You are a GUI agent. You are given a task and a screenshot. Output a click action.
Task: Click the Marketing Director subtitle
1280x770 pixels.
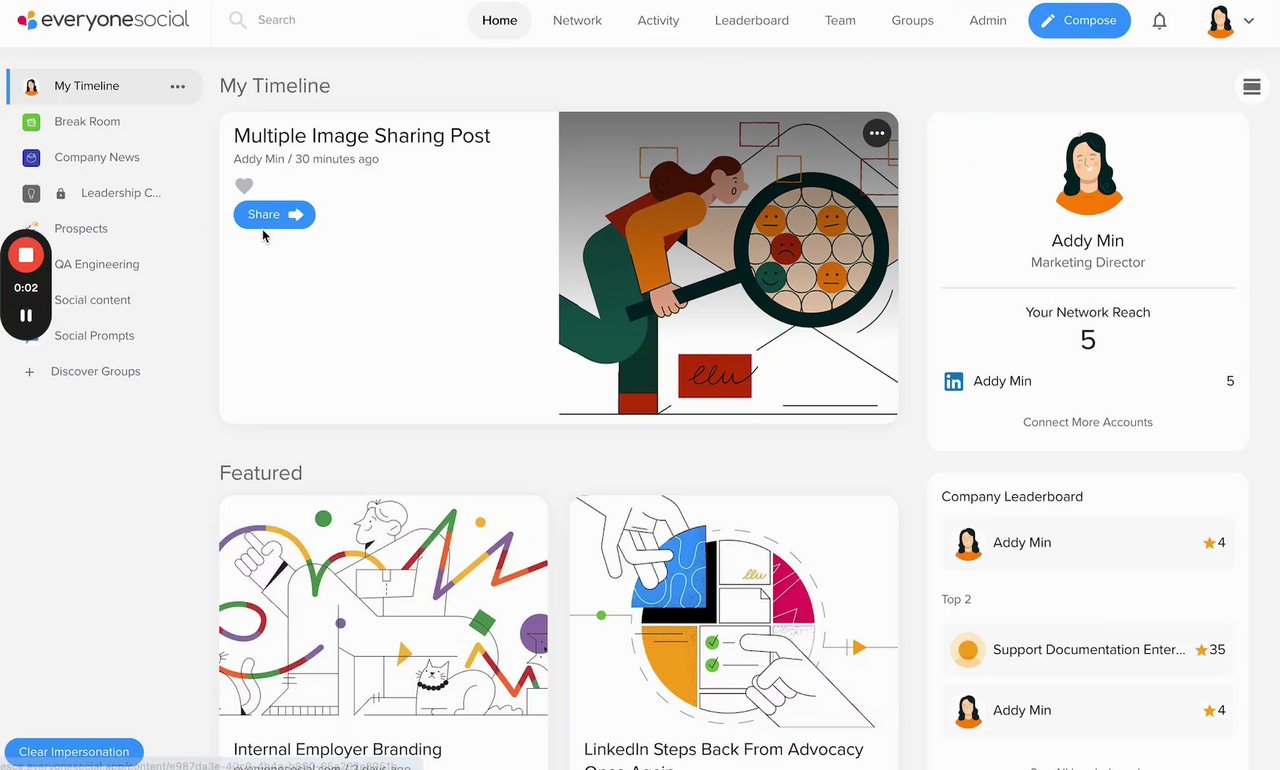point(1088,263)
